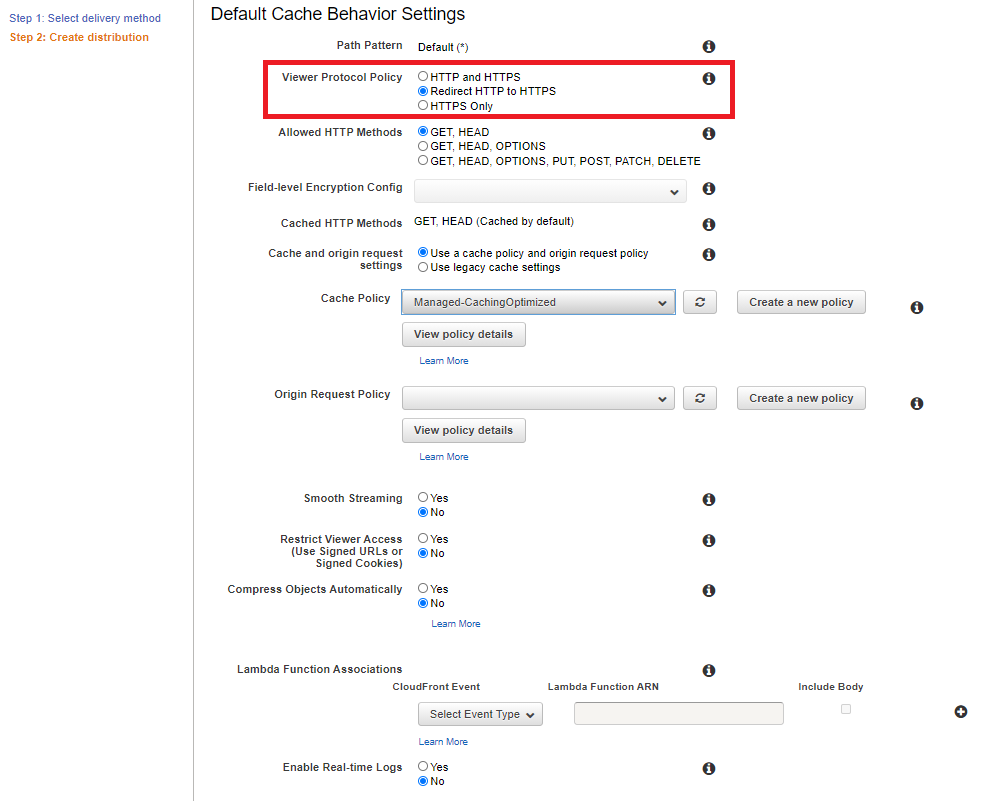Refresh the Cache Policy list
The image size is (993, 801).
699,302
